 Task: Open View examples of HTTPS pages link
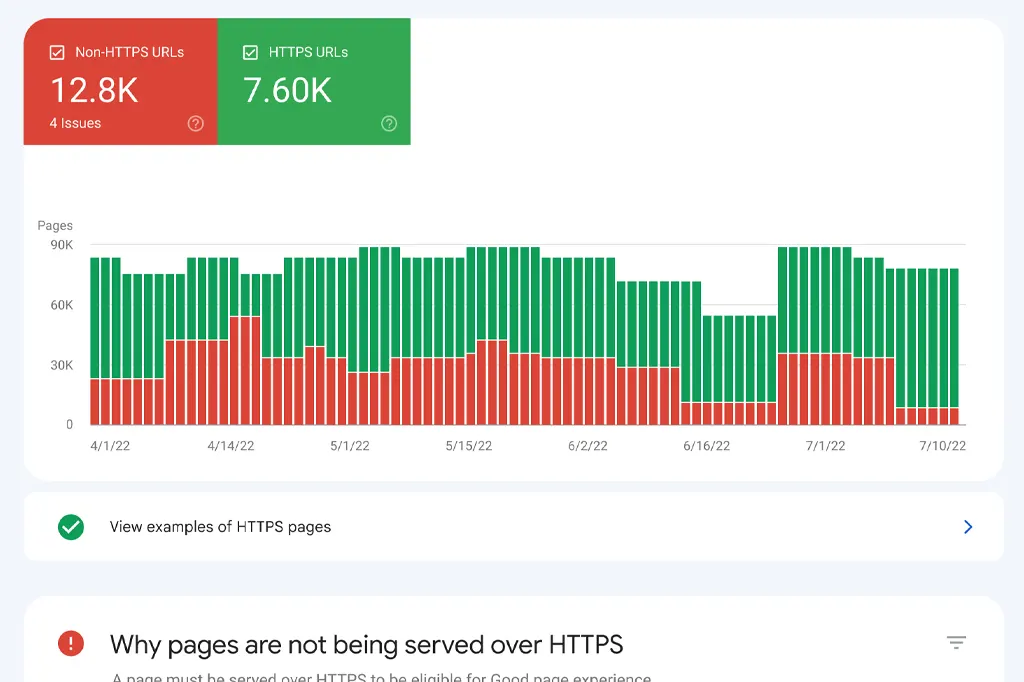(x=220, y=527)
